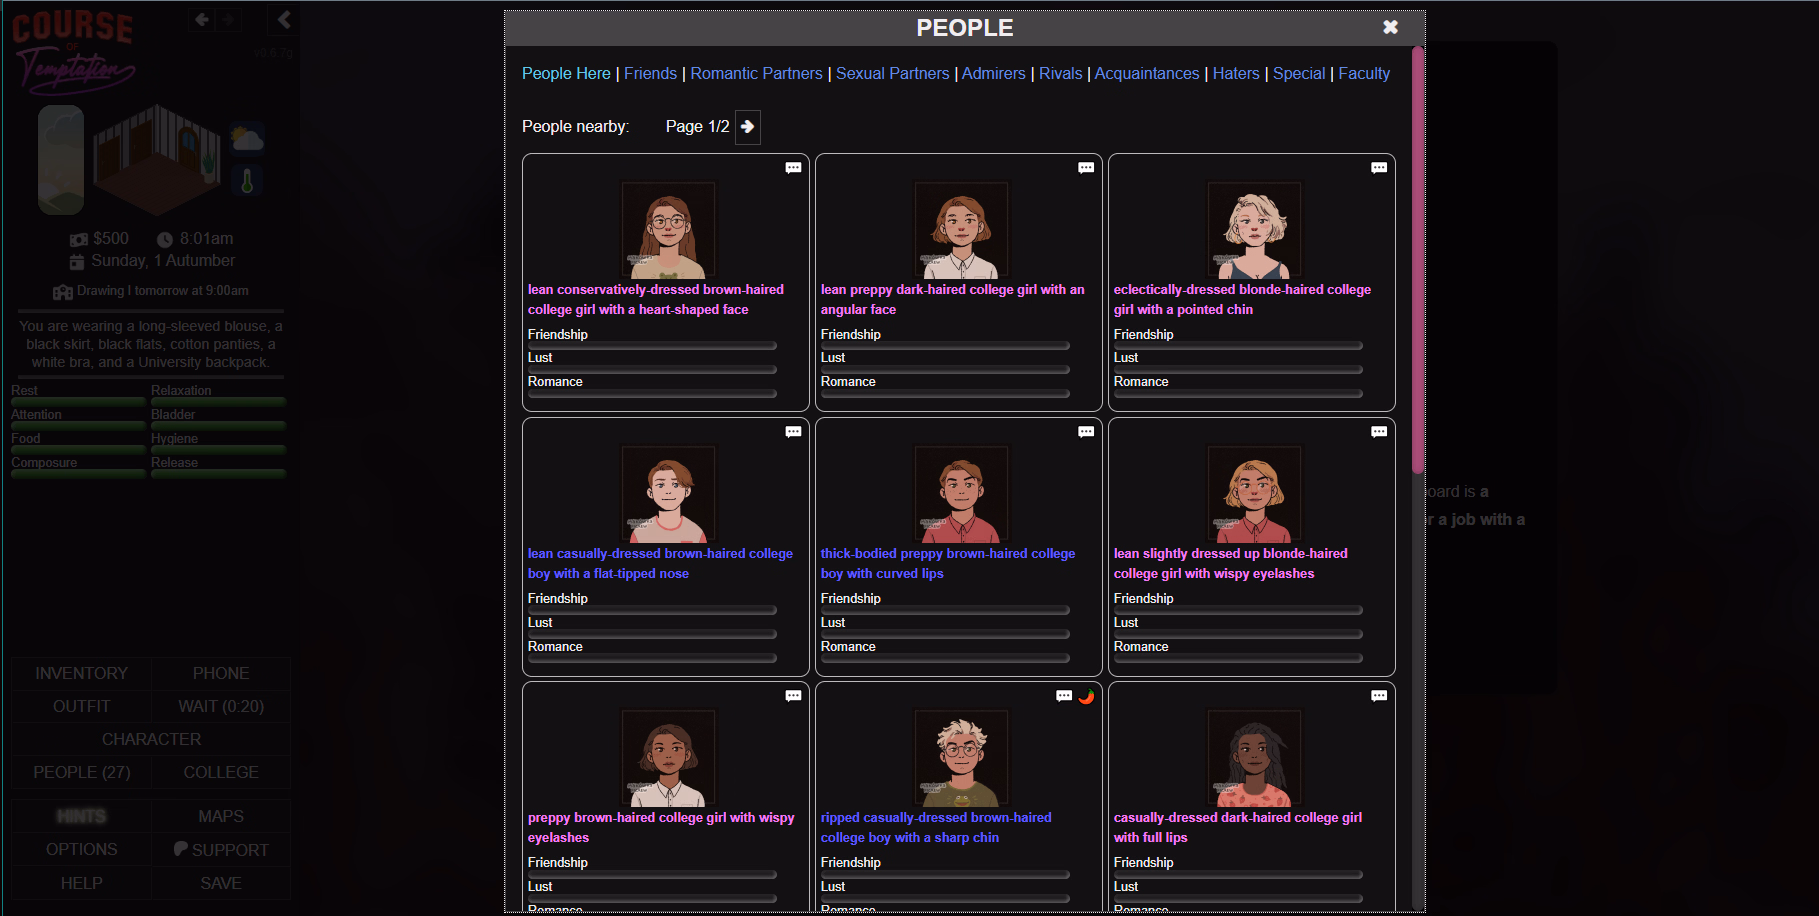Close the People panel with the X
Viewport: 1819px width, 916px height.
pos(1390,27)
